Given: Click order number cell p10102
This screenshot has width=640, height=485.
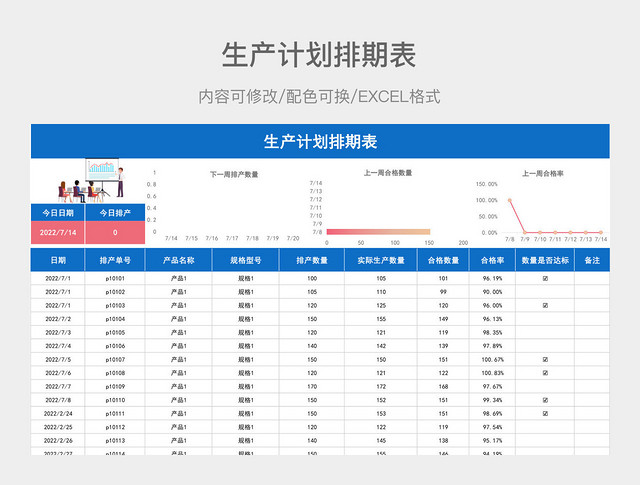Looking at the screenshot, I should [115, 292].
